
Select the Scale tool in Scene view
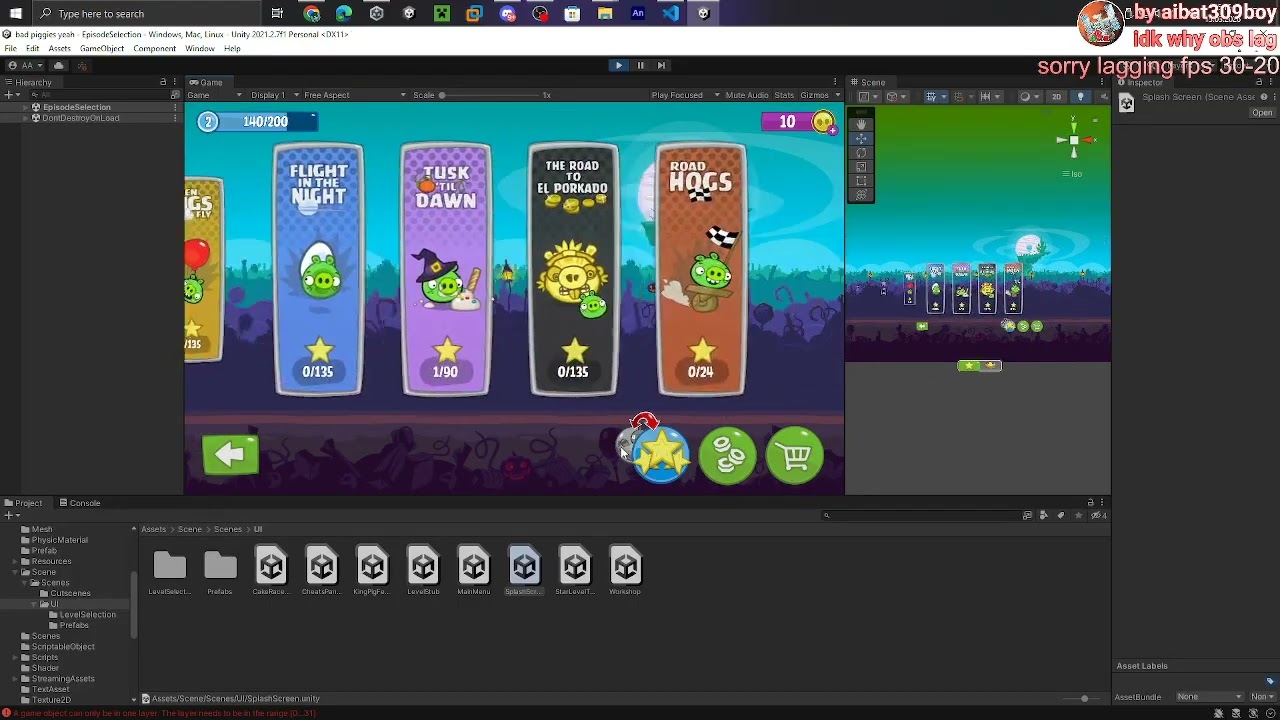point(861,167)
